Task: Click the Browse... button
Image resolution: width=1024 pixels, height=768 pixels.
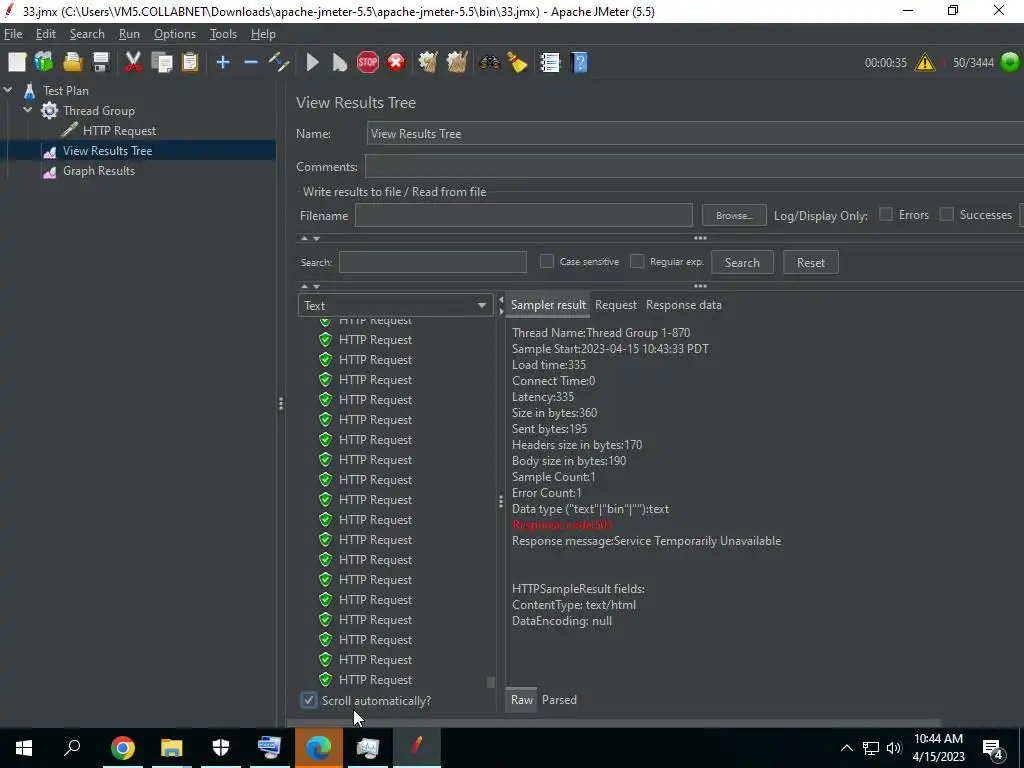Action: pyautogui.click(x=734, y=215)
